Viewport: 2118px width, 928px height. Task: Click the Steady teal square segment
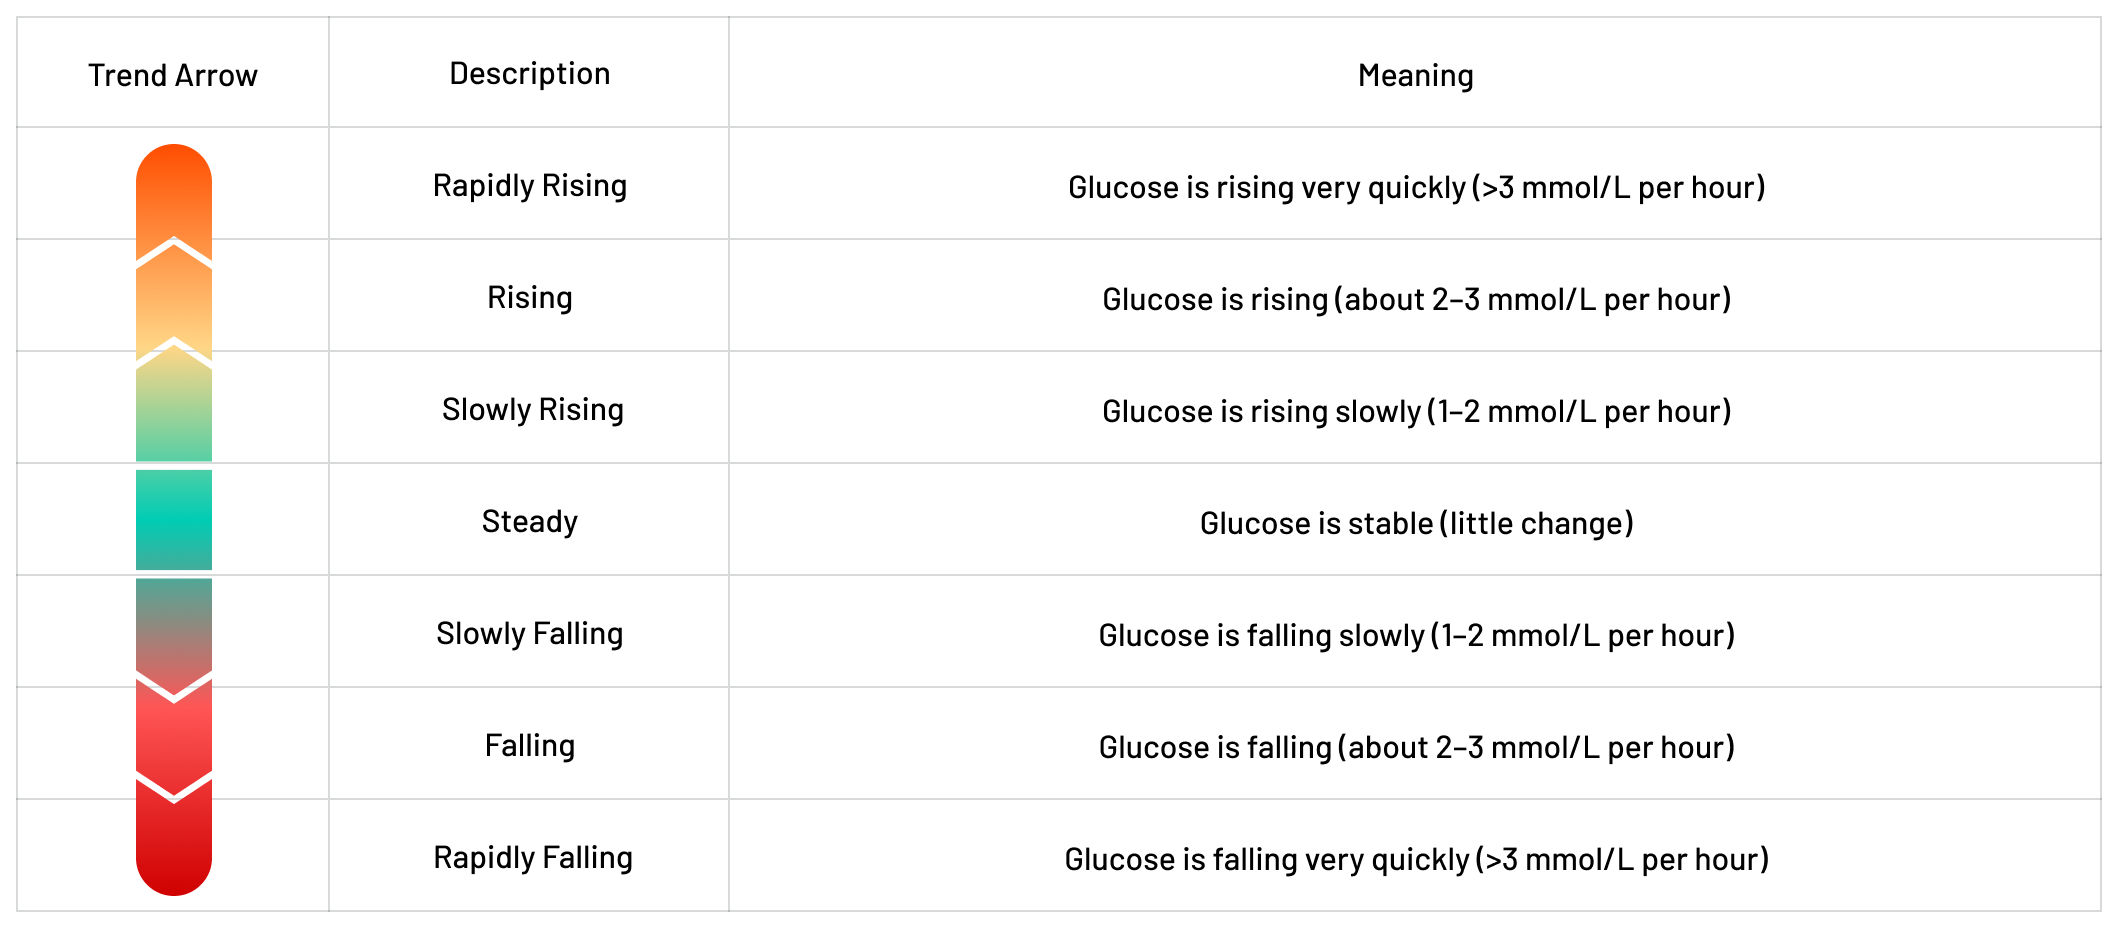(x=173, y=520)
